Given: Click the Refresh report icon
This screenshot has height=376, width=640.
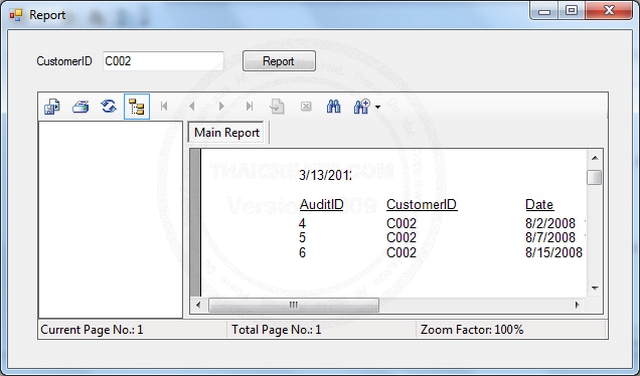Looking at the screenshot, I should 109,107.
